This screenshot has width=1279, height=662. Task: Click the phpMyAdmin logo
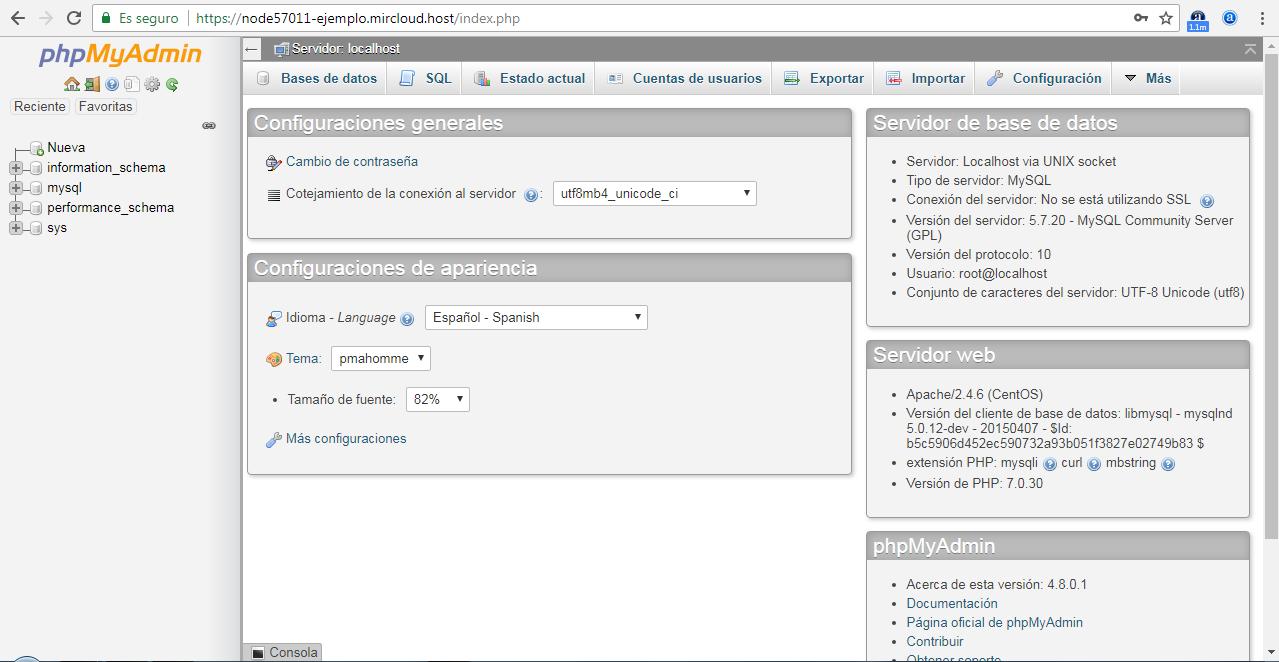click(x=120, y=54)
